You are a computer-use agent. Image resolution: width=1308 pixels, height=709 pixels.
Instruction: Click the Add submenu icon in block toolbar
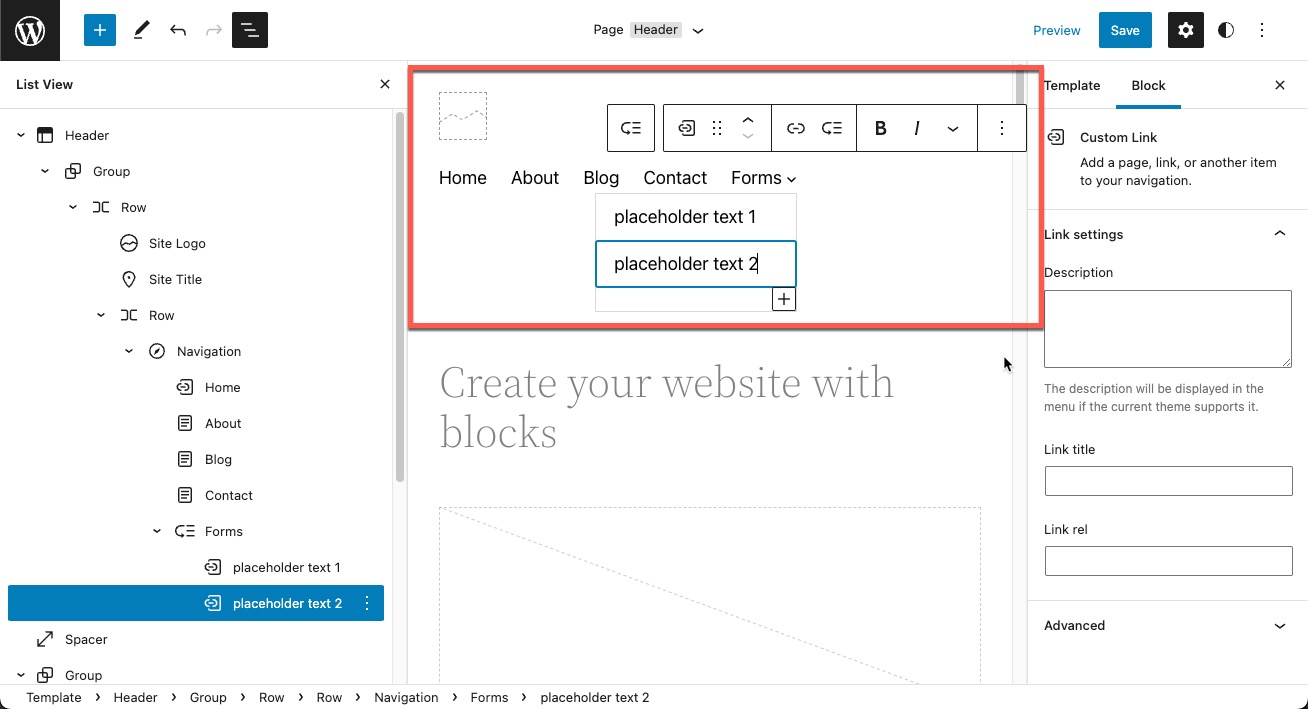point(832,128)
